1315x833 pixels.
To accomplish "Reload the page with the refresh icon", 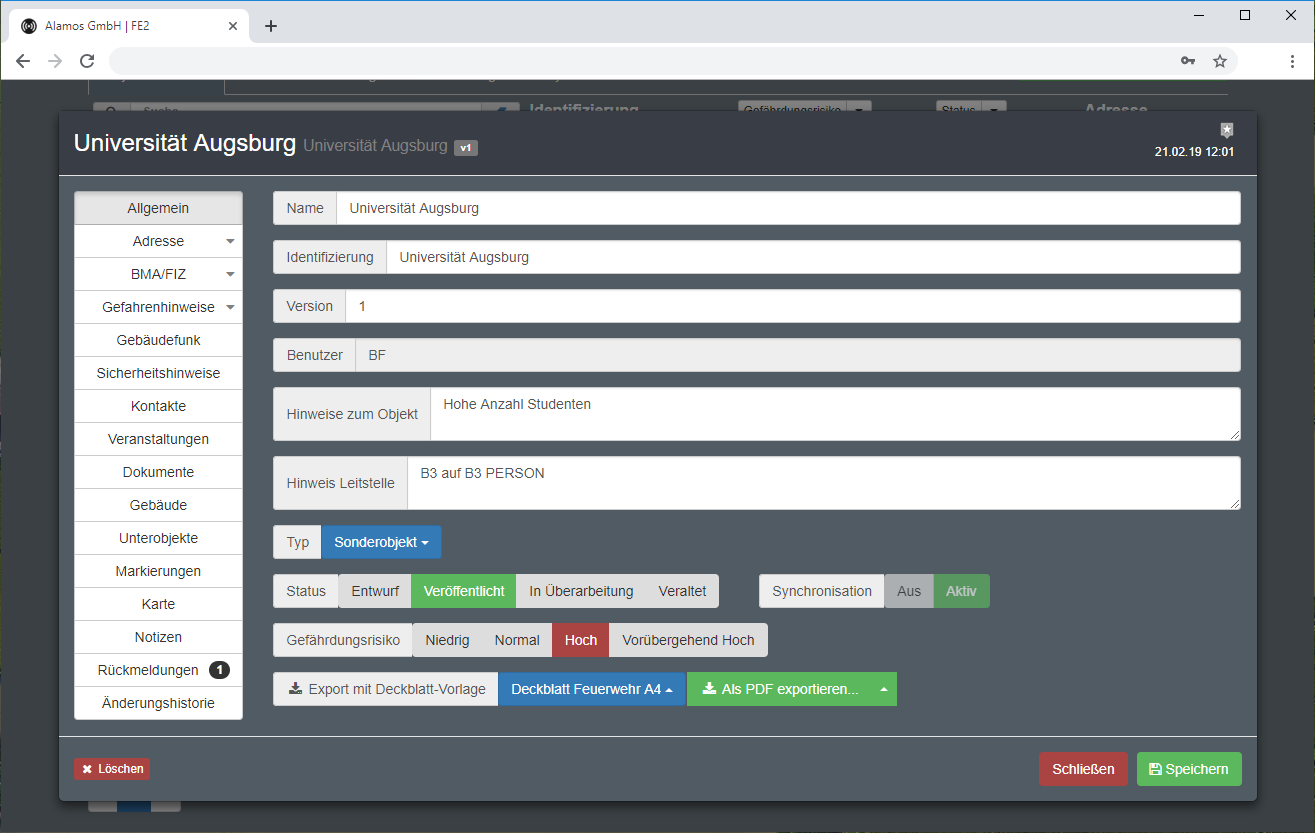I will tap(87, 61).
